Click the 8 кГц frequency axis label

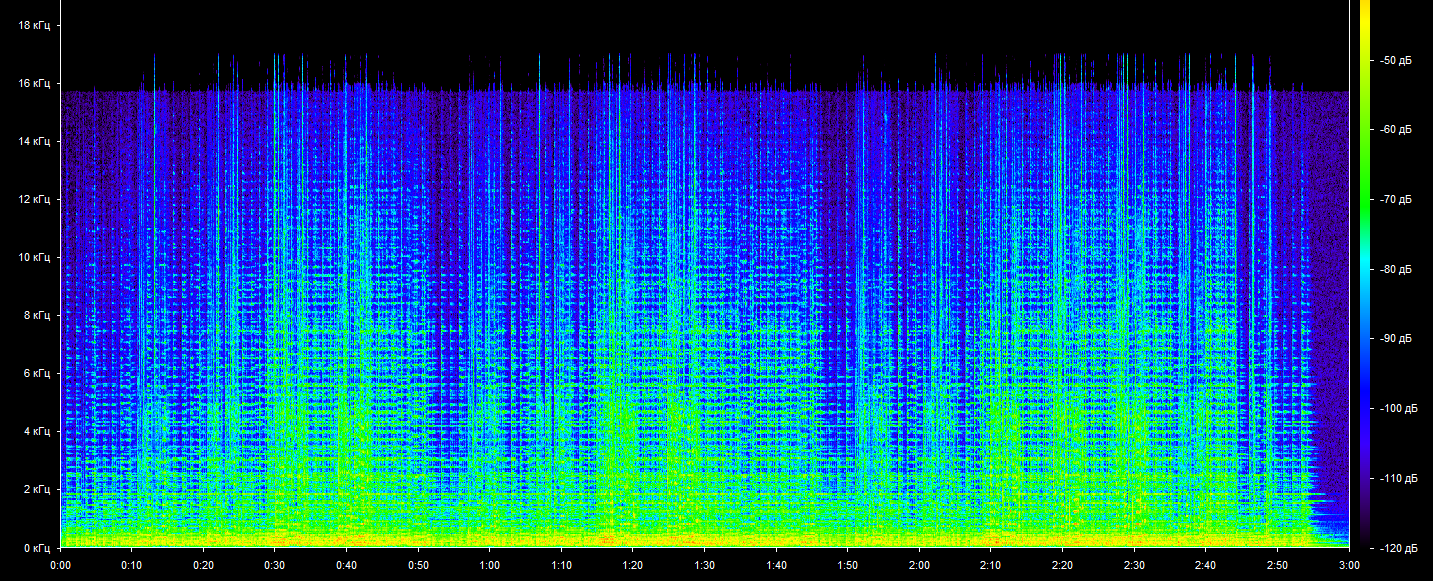click(37, 316)
